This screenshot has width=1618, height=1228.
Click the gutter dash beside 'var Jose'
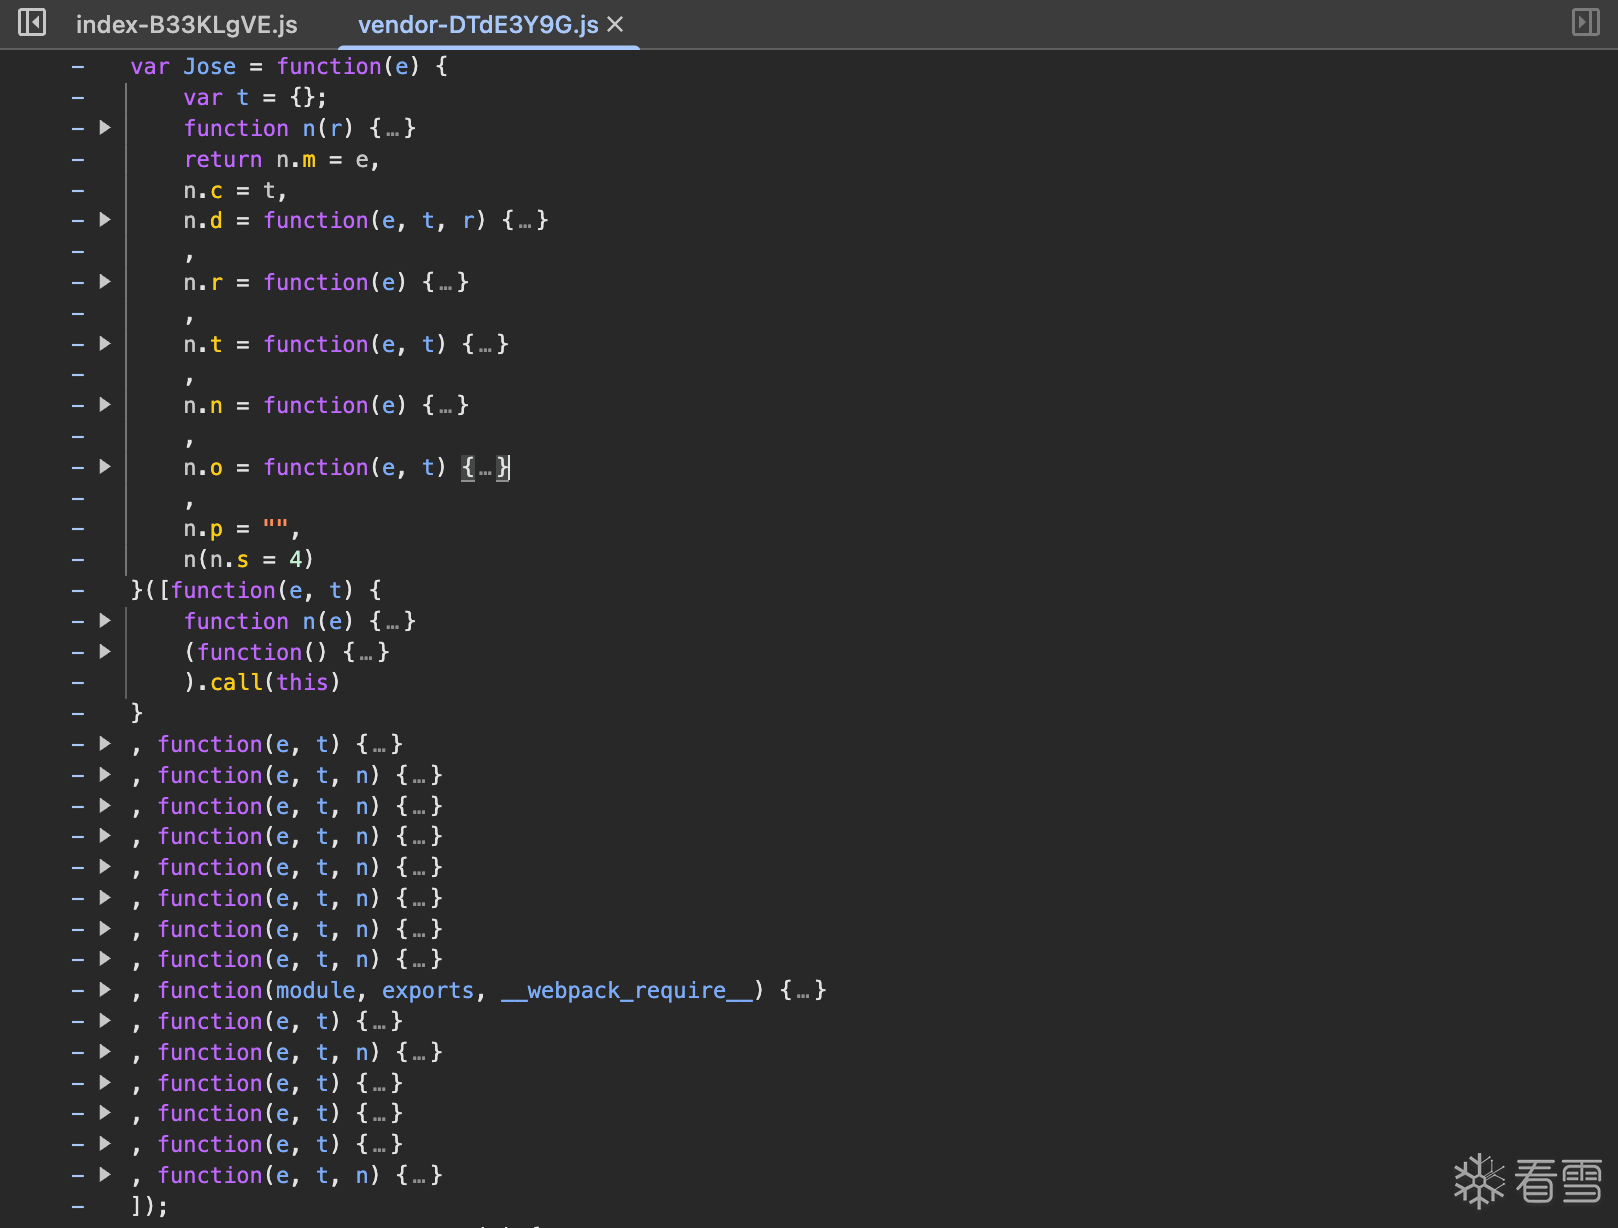click(78, 67)
